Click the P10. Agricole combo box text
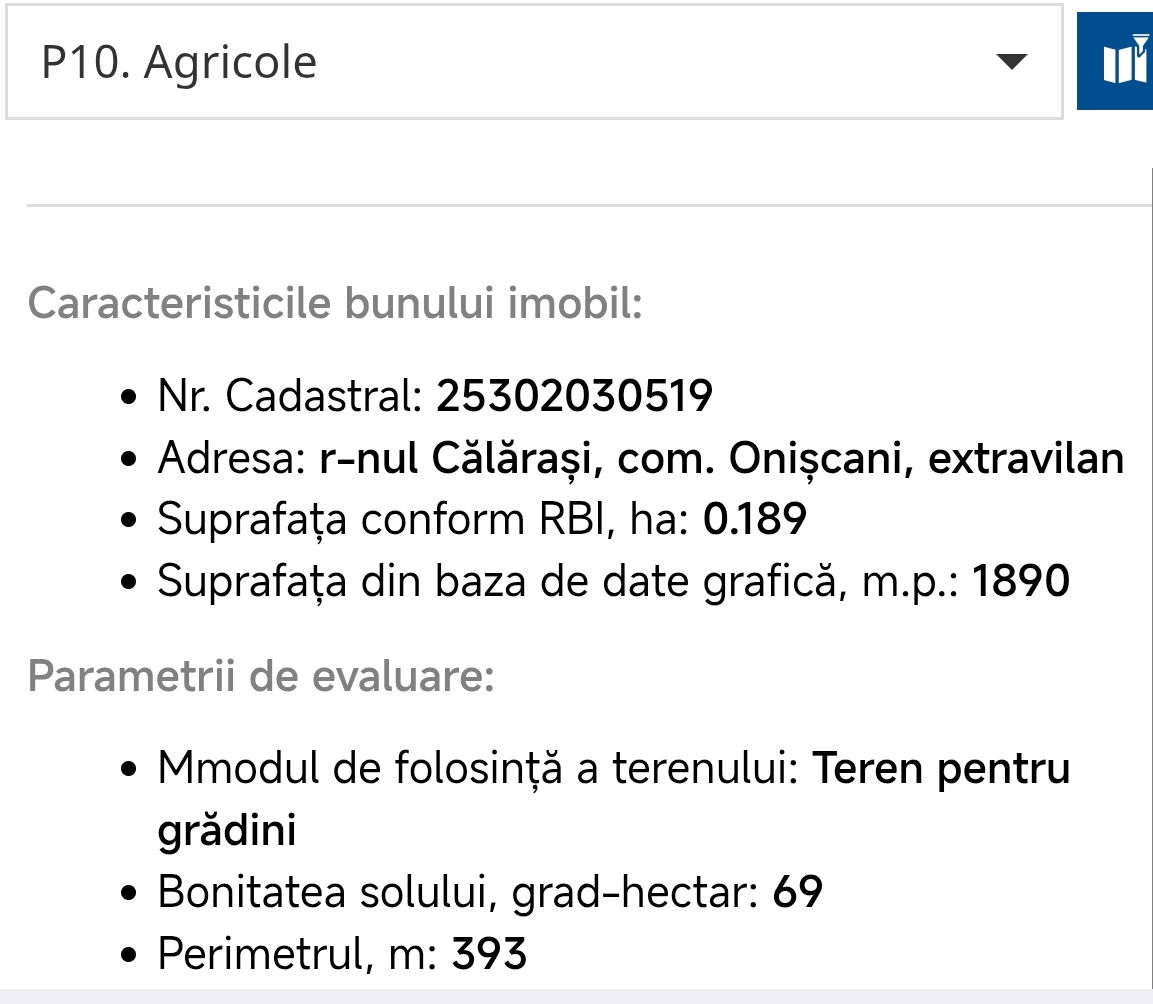The height and width of the screenshot is (1004, 1153). point(179,62)
